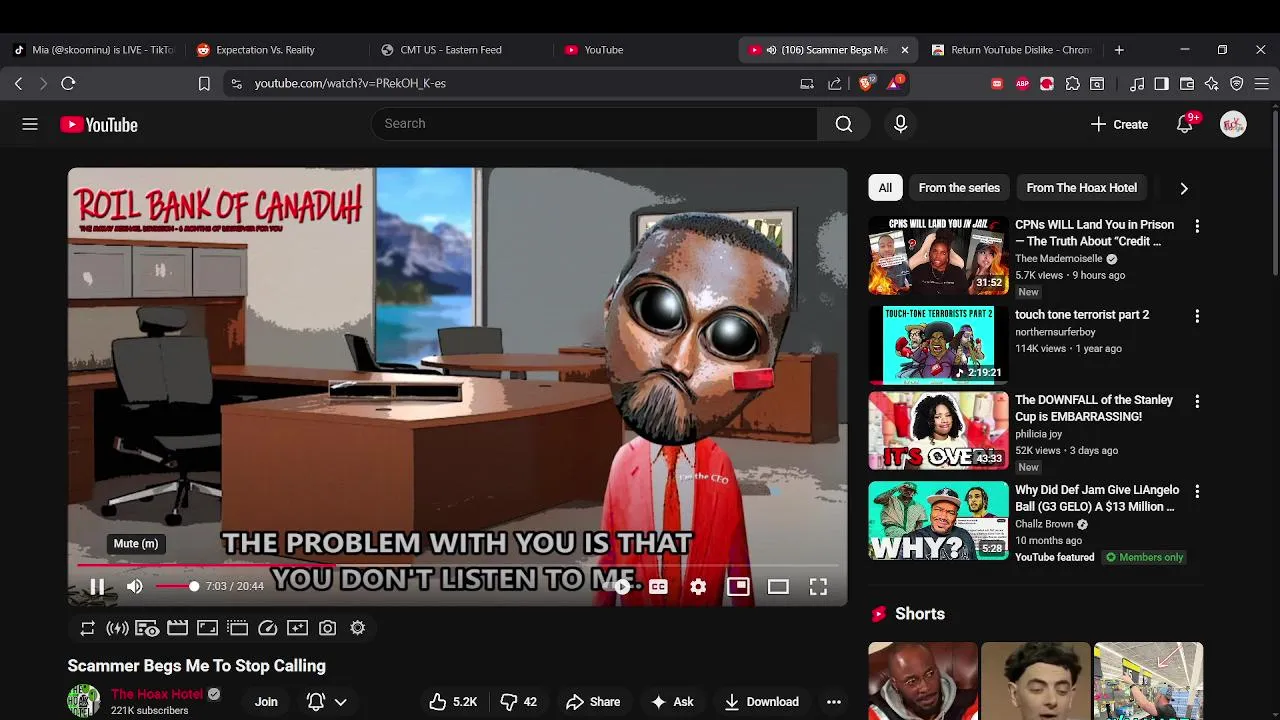1280x720 pixels.
Task: Click the Join channel button
Action: 266,702
